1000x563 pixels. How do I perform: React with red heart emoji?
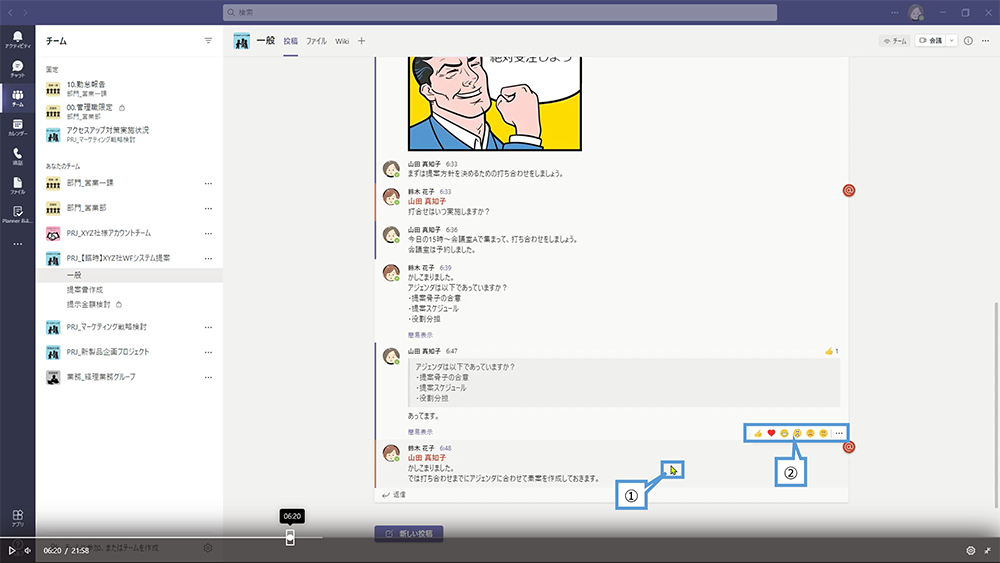771,434
